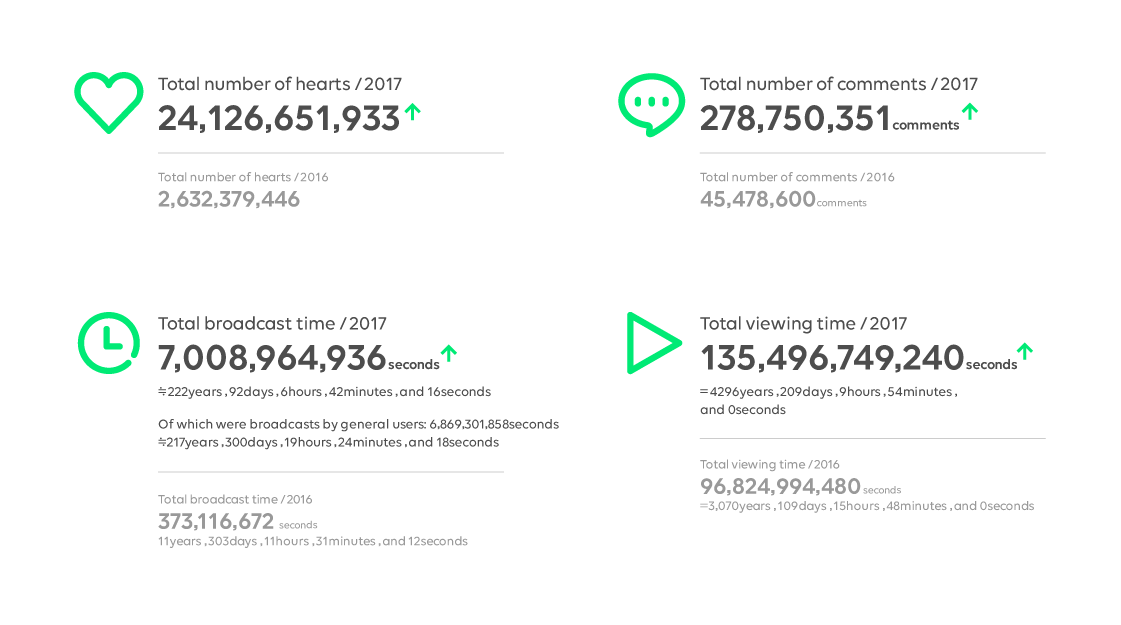Select the 'Total number of hearts / 2017' heading

[280, 84]
